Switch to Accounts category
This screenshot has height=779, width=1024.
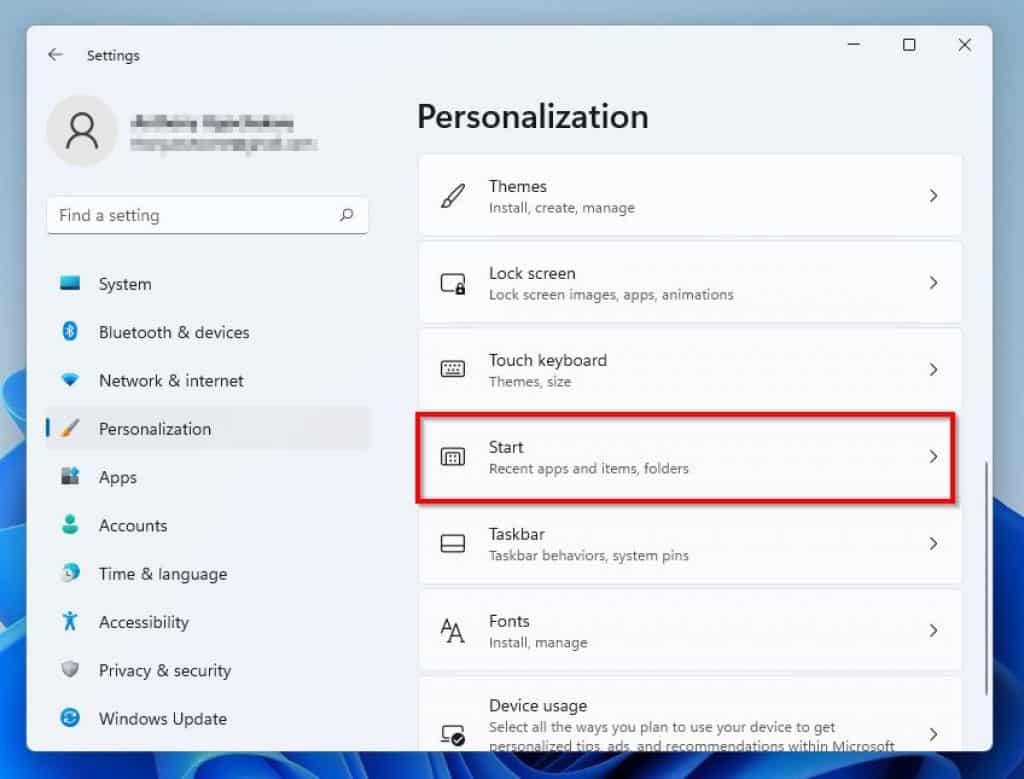point(207,525)
